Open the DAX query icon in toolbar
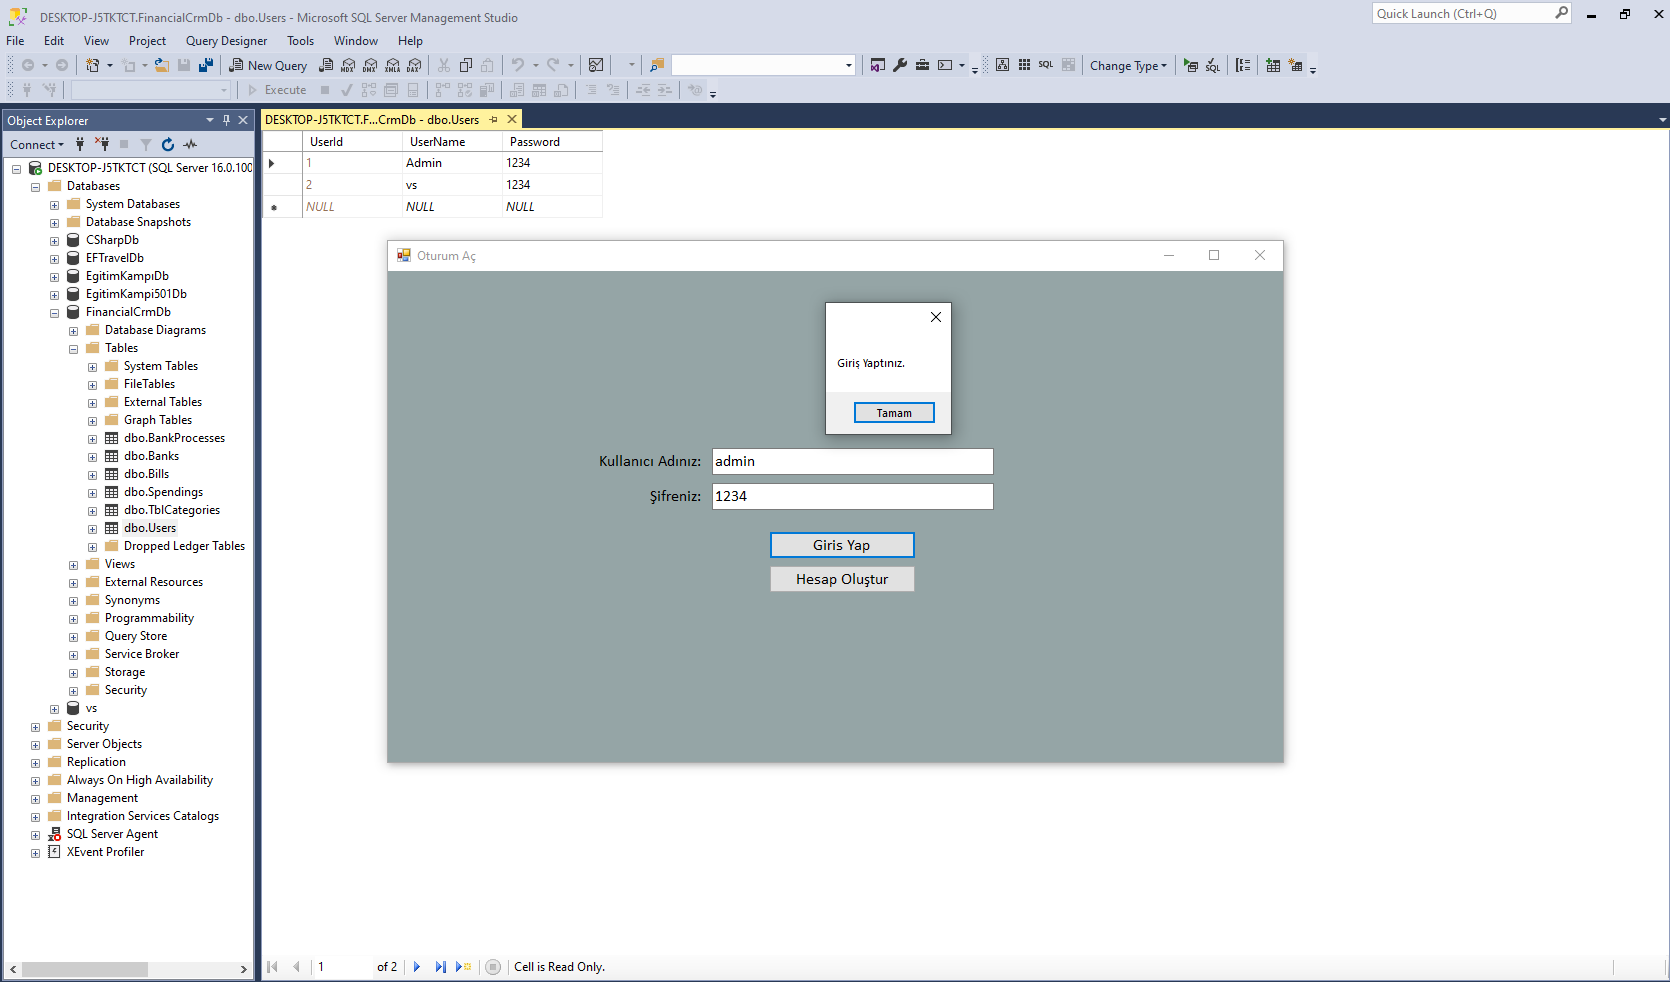1670x982 pixels. (414, 65)
